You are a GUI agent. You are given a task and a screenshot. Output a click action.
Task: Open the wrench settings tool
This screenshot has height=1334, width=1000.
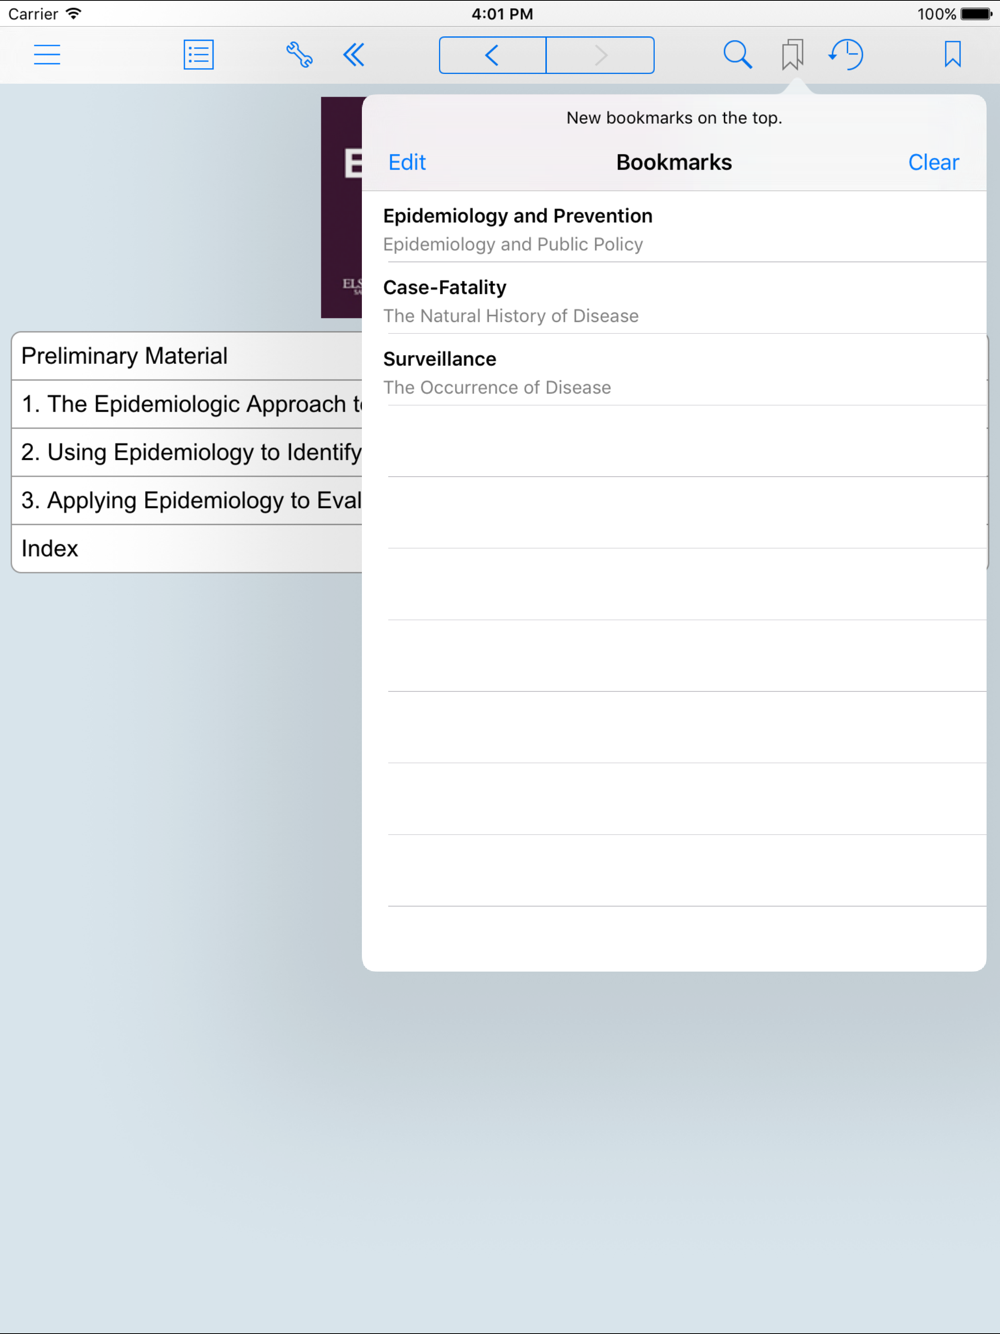299,55
